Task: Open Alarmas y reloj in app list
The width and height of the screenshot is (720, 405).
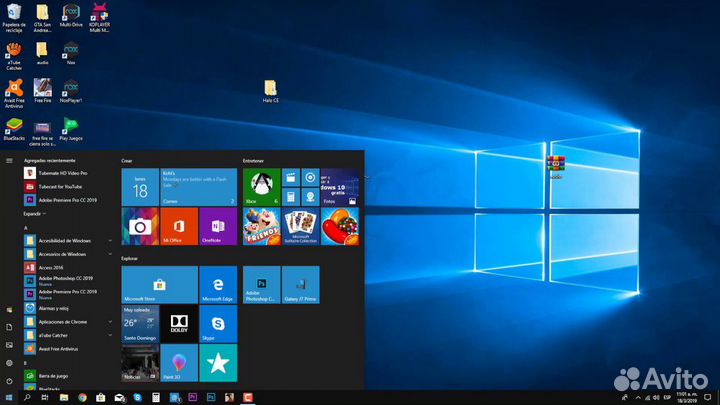Action: tap(68, 308)
